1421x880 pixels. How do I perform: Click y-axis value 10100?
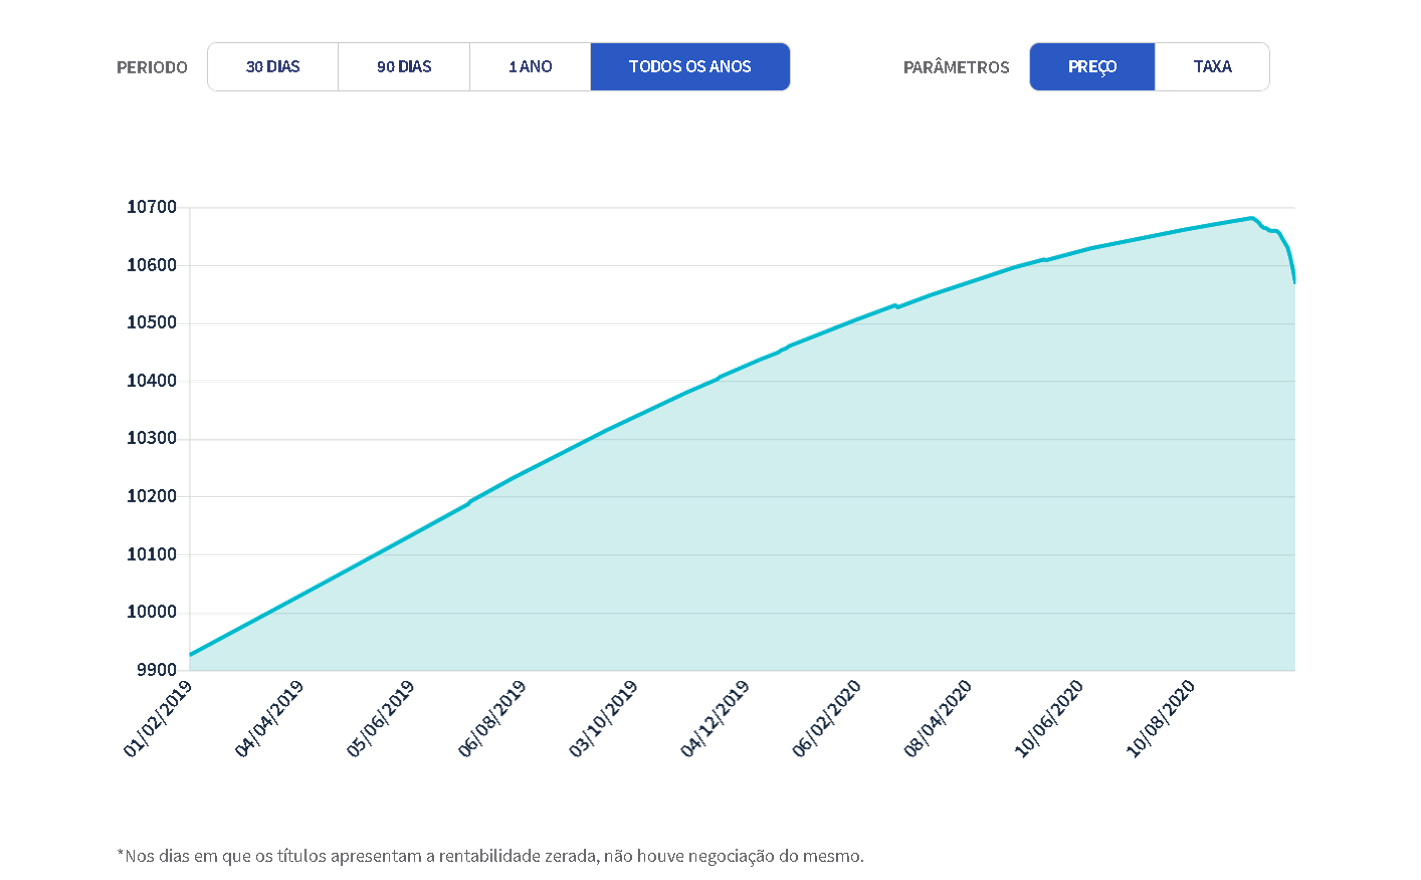(x=152, y=554)
